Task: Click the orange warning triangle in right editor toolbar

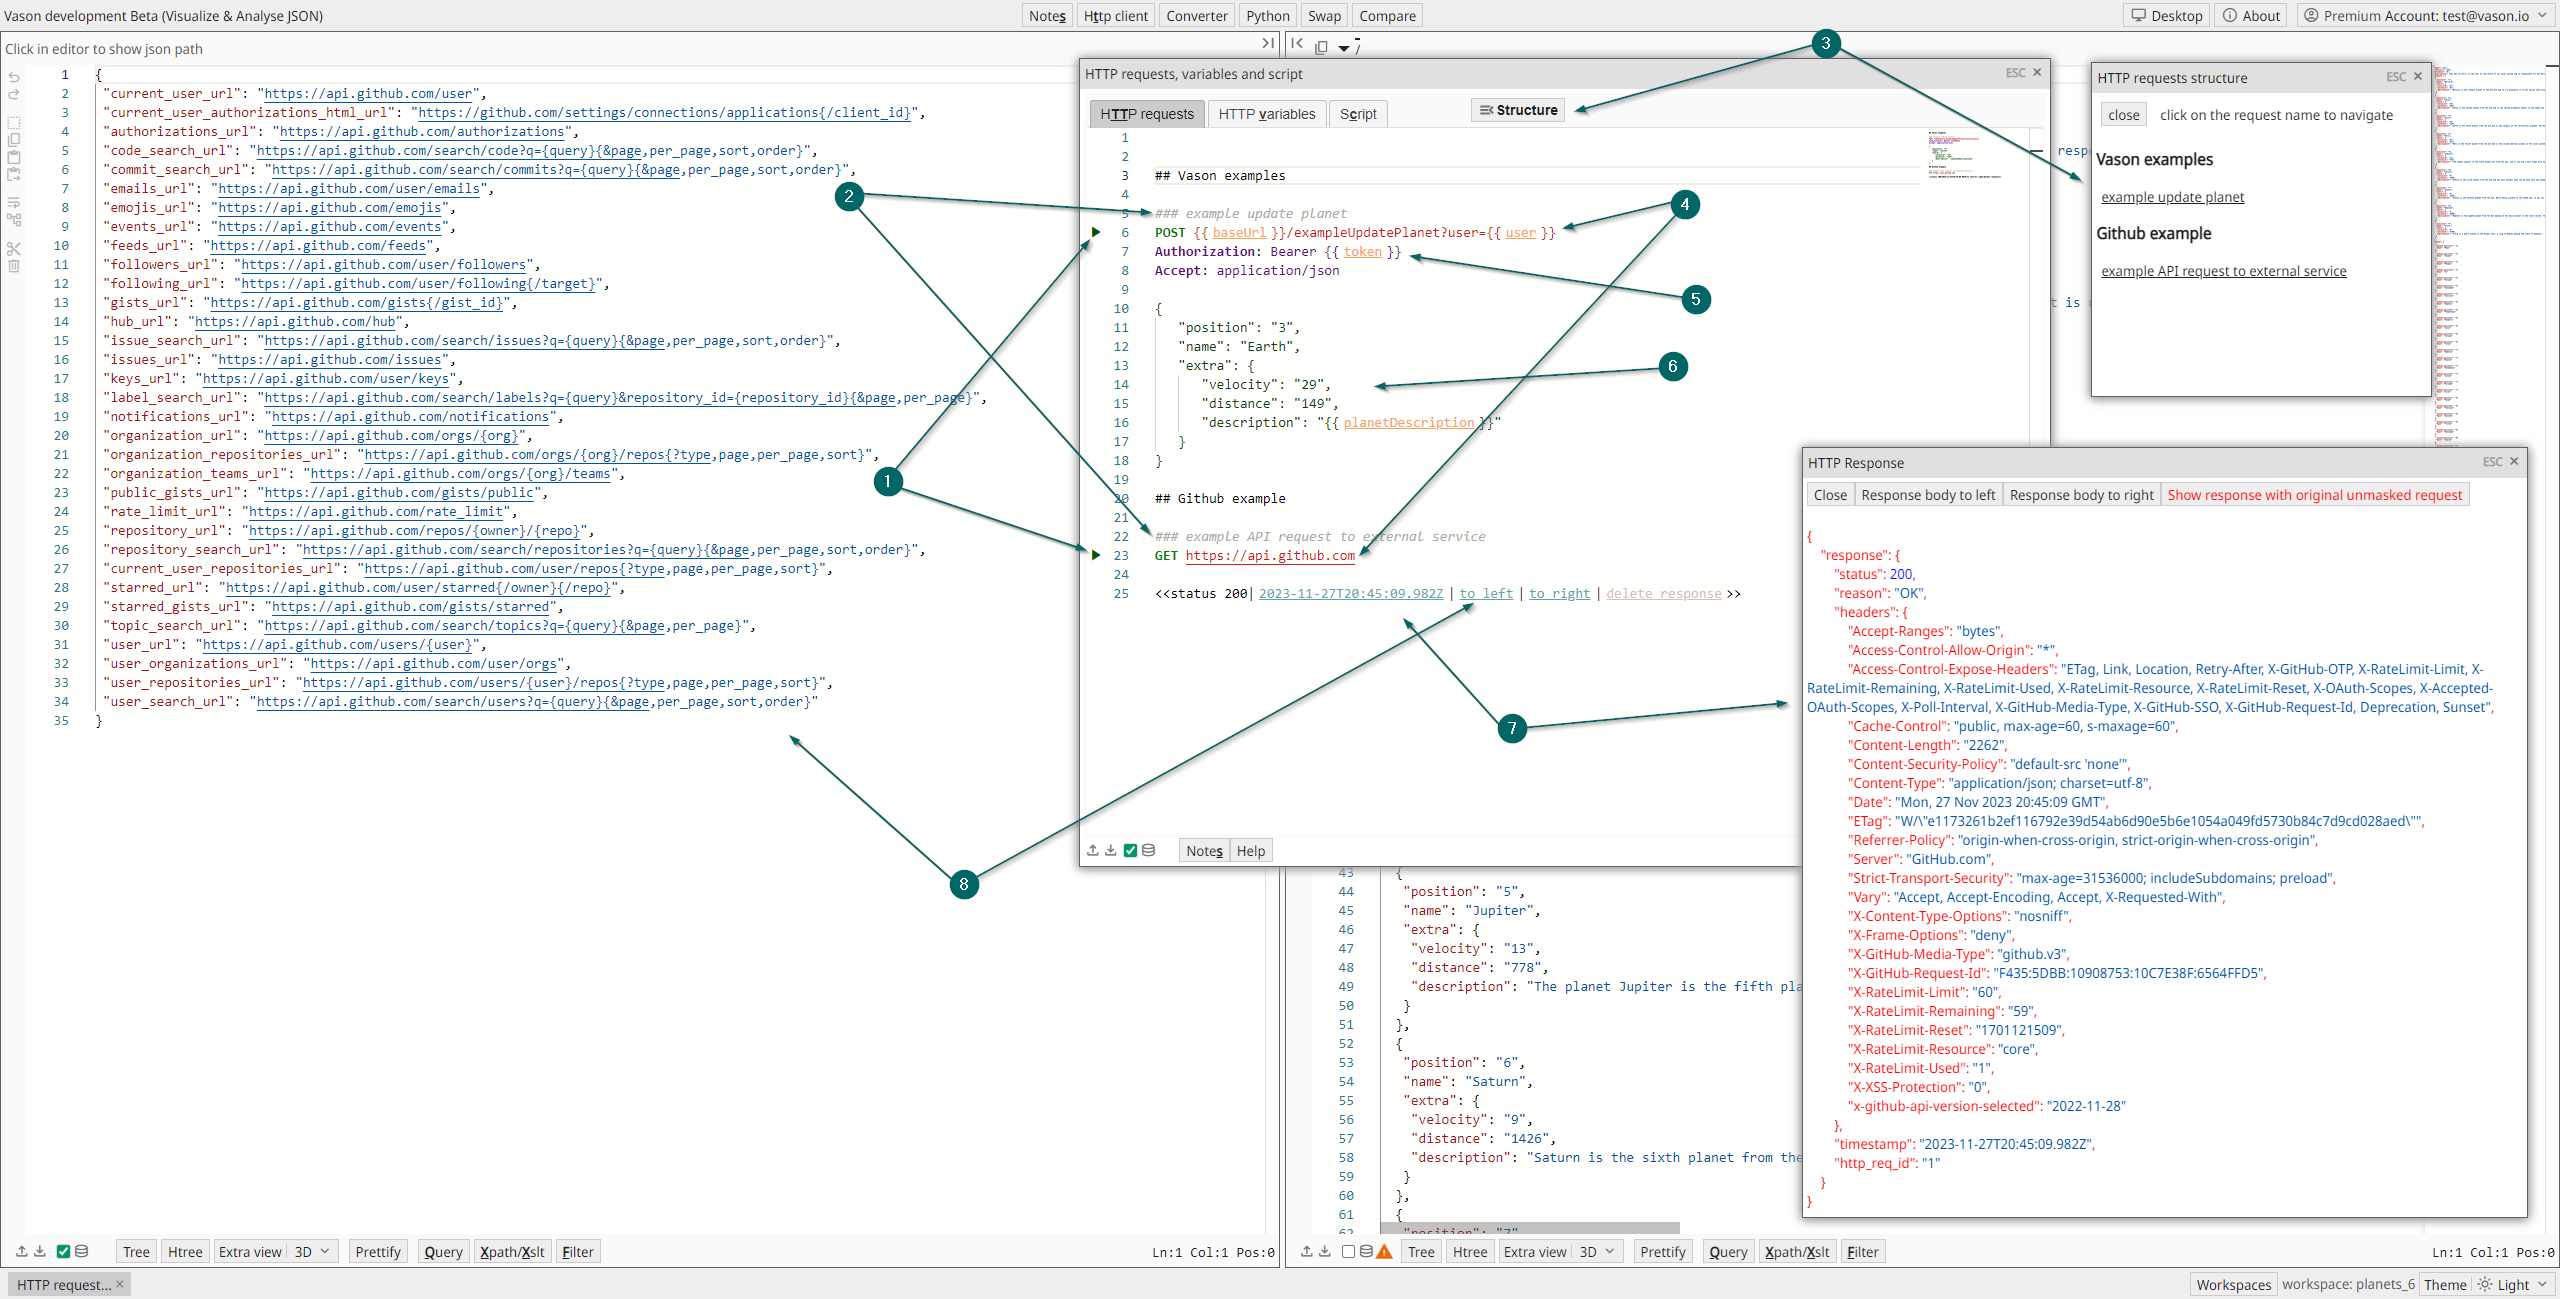Action: click(1384, 1251)
